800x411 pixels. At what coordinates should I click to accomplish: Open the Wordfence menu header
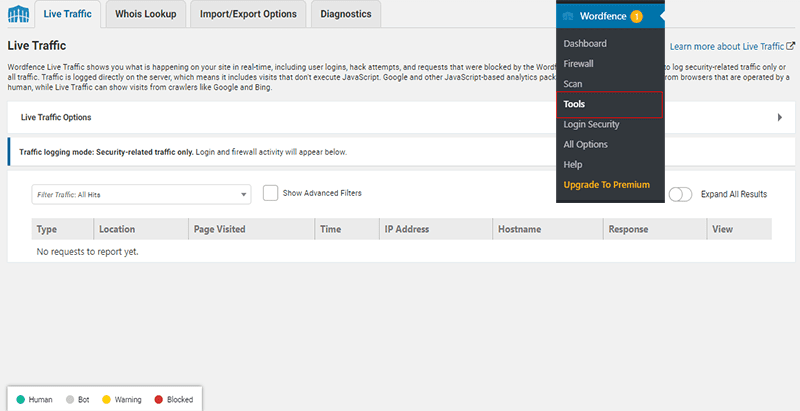point(610,16)
